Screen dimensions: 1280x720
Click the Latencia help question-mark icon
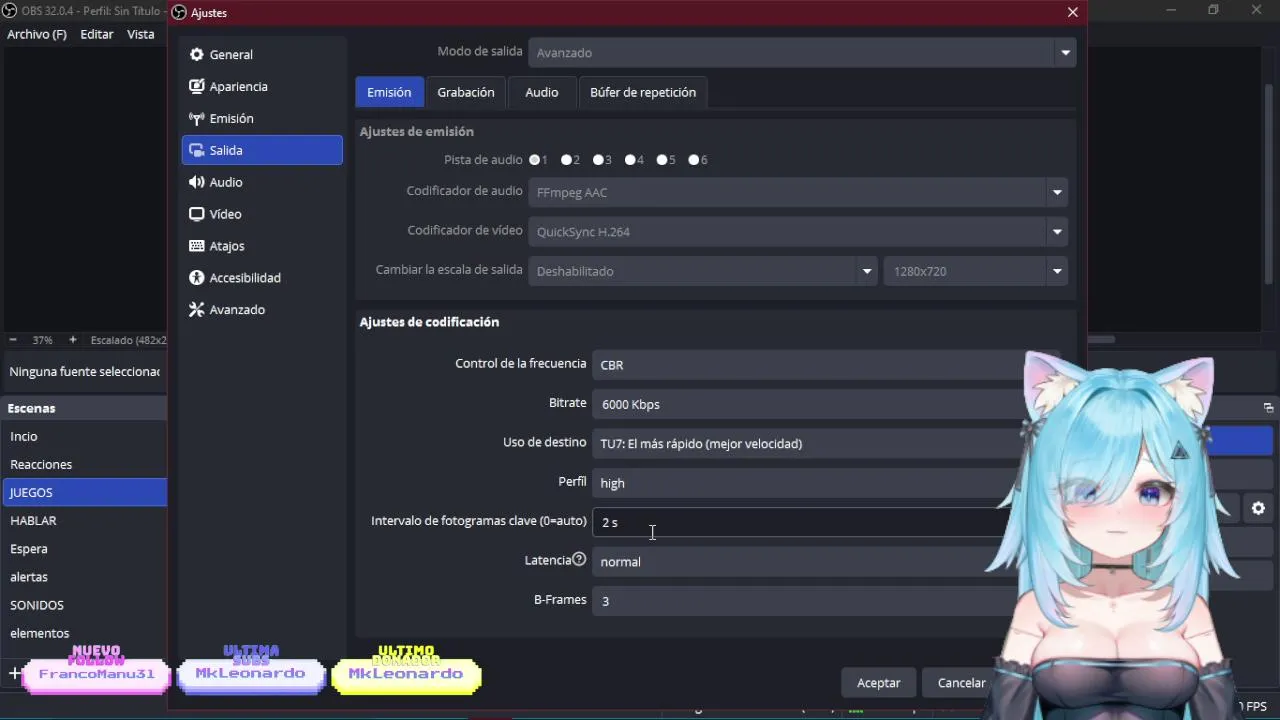pos(579,560)
